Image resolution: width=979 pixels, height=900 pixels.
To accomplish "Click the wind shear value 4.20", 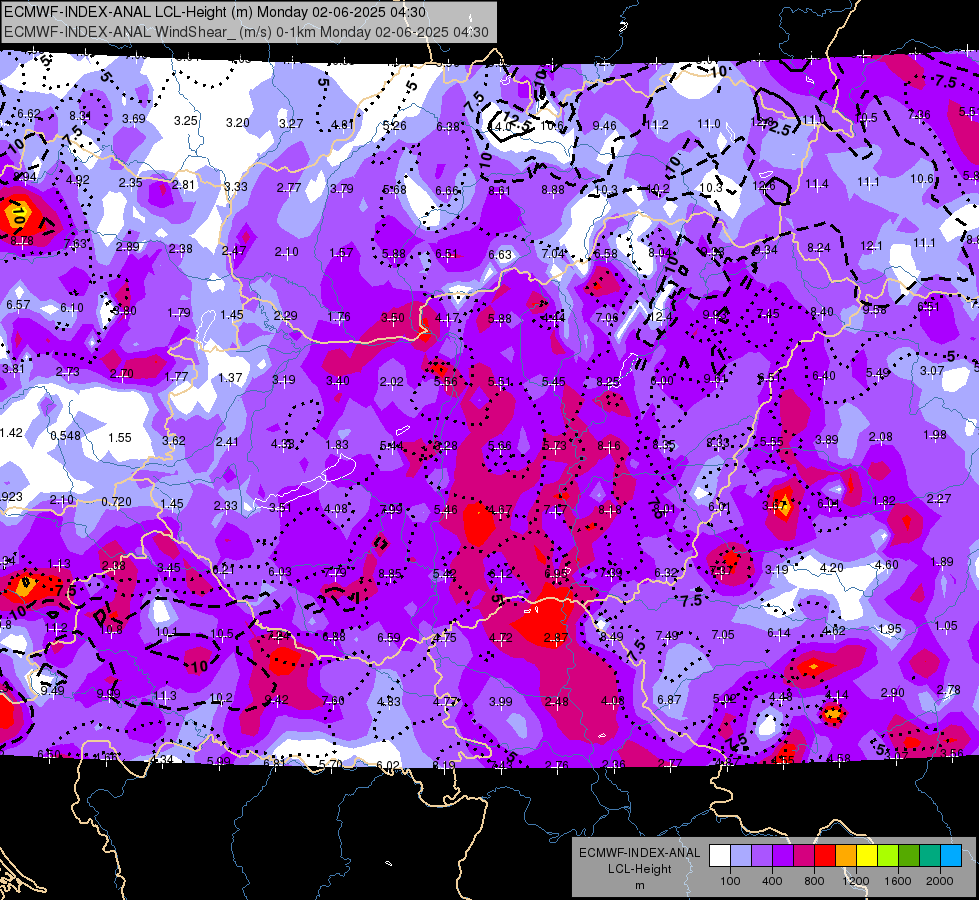I will coord(832,567).
